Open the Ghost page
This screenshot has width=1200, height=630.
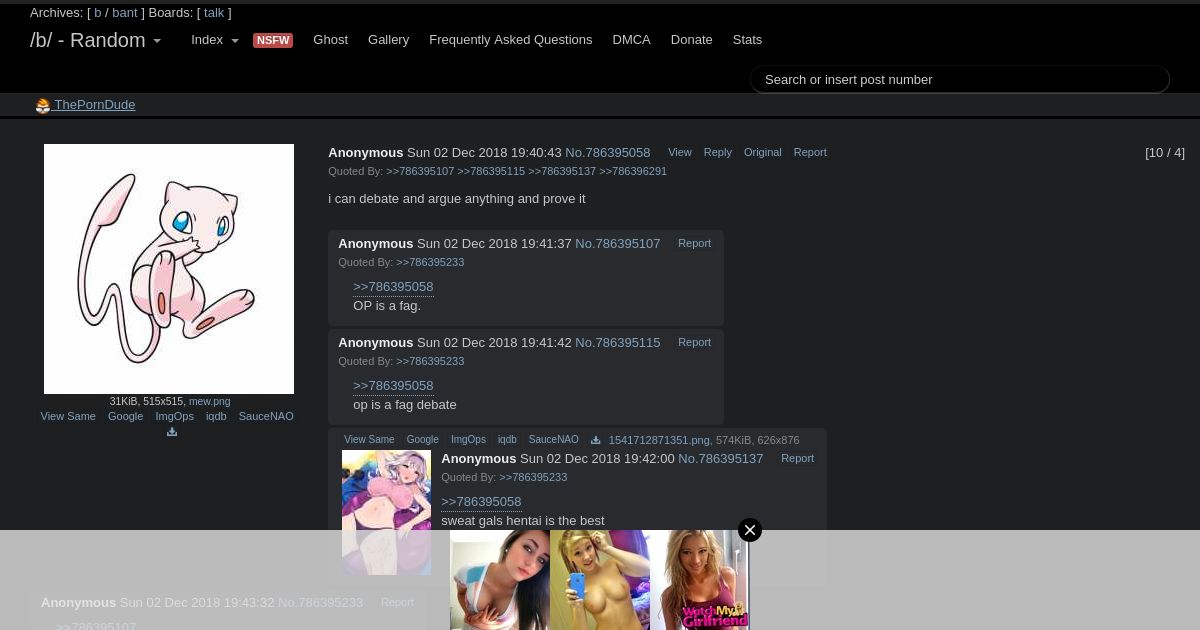pyautogui.click(x=330, y=40)
